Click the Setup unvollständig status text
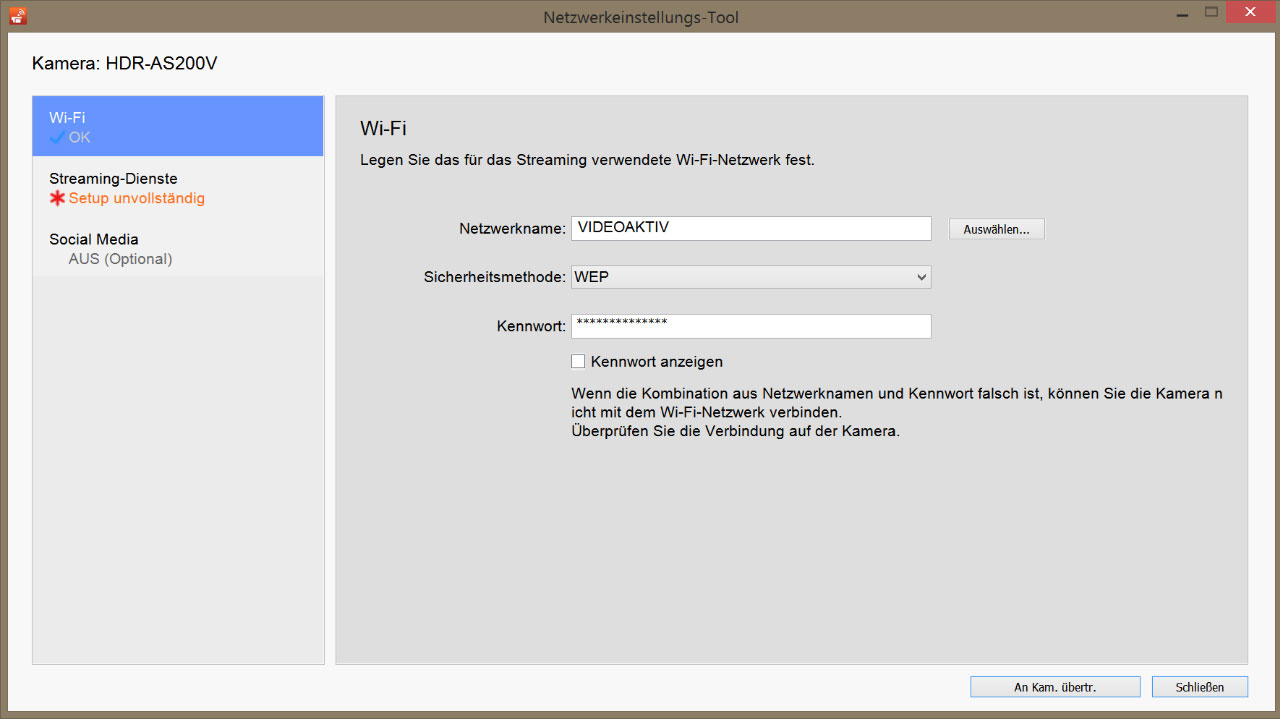Screen dimensions: 1280x720 coord(136,198)
